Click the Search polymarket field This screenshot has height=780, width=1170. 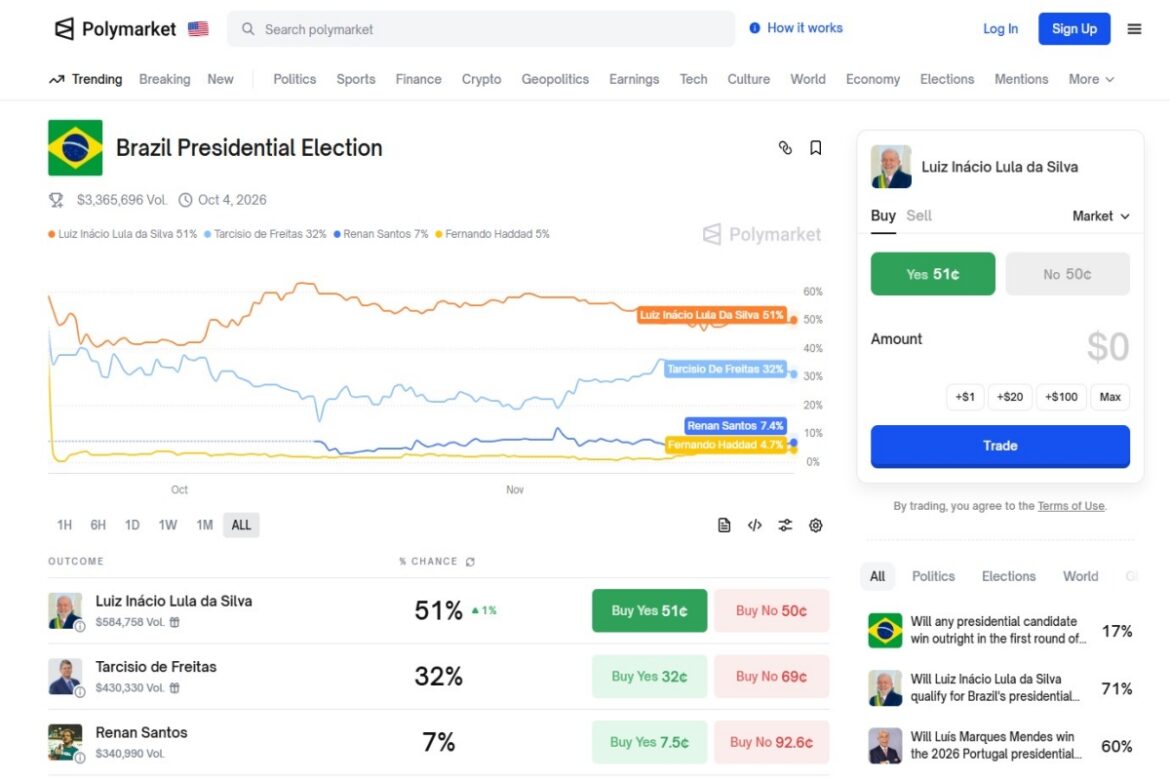(x=481, y=29)
